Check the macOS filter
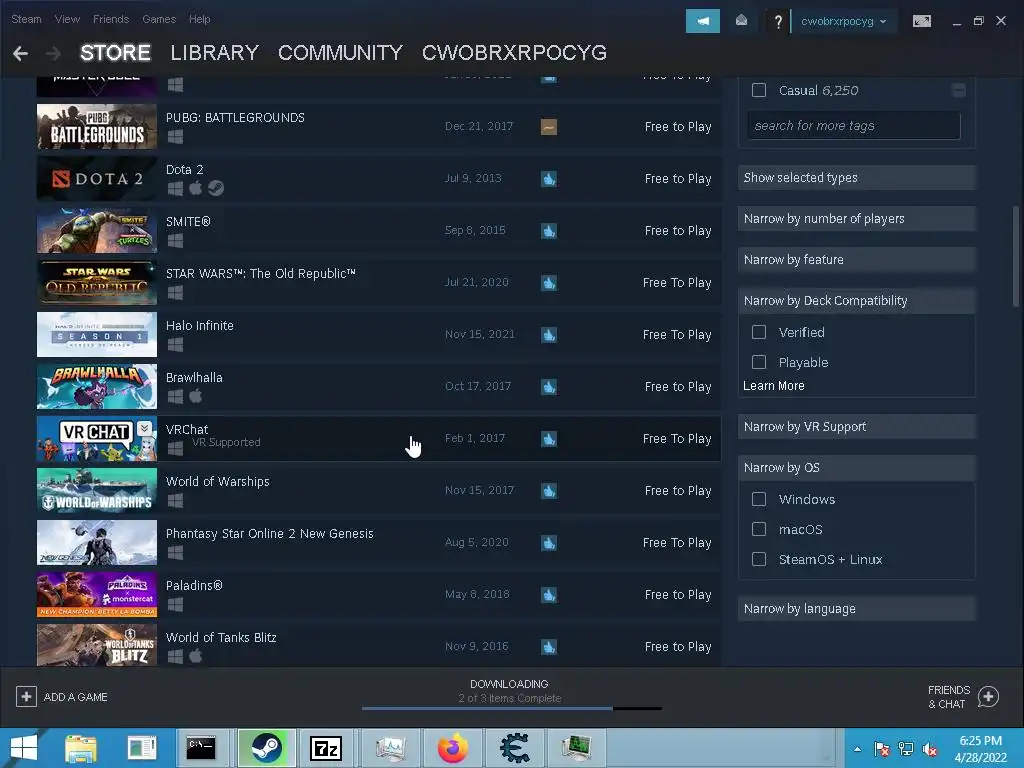This screenshot has width=1024, height=768. tap(759, 530)
